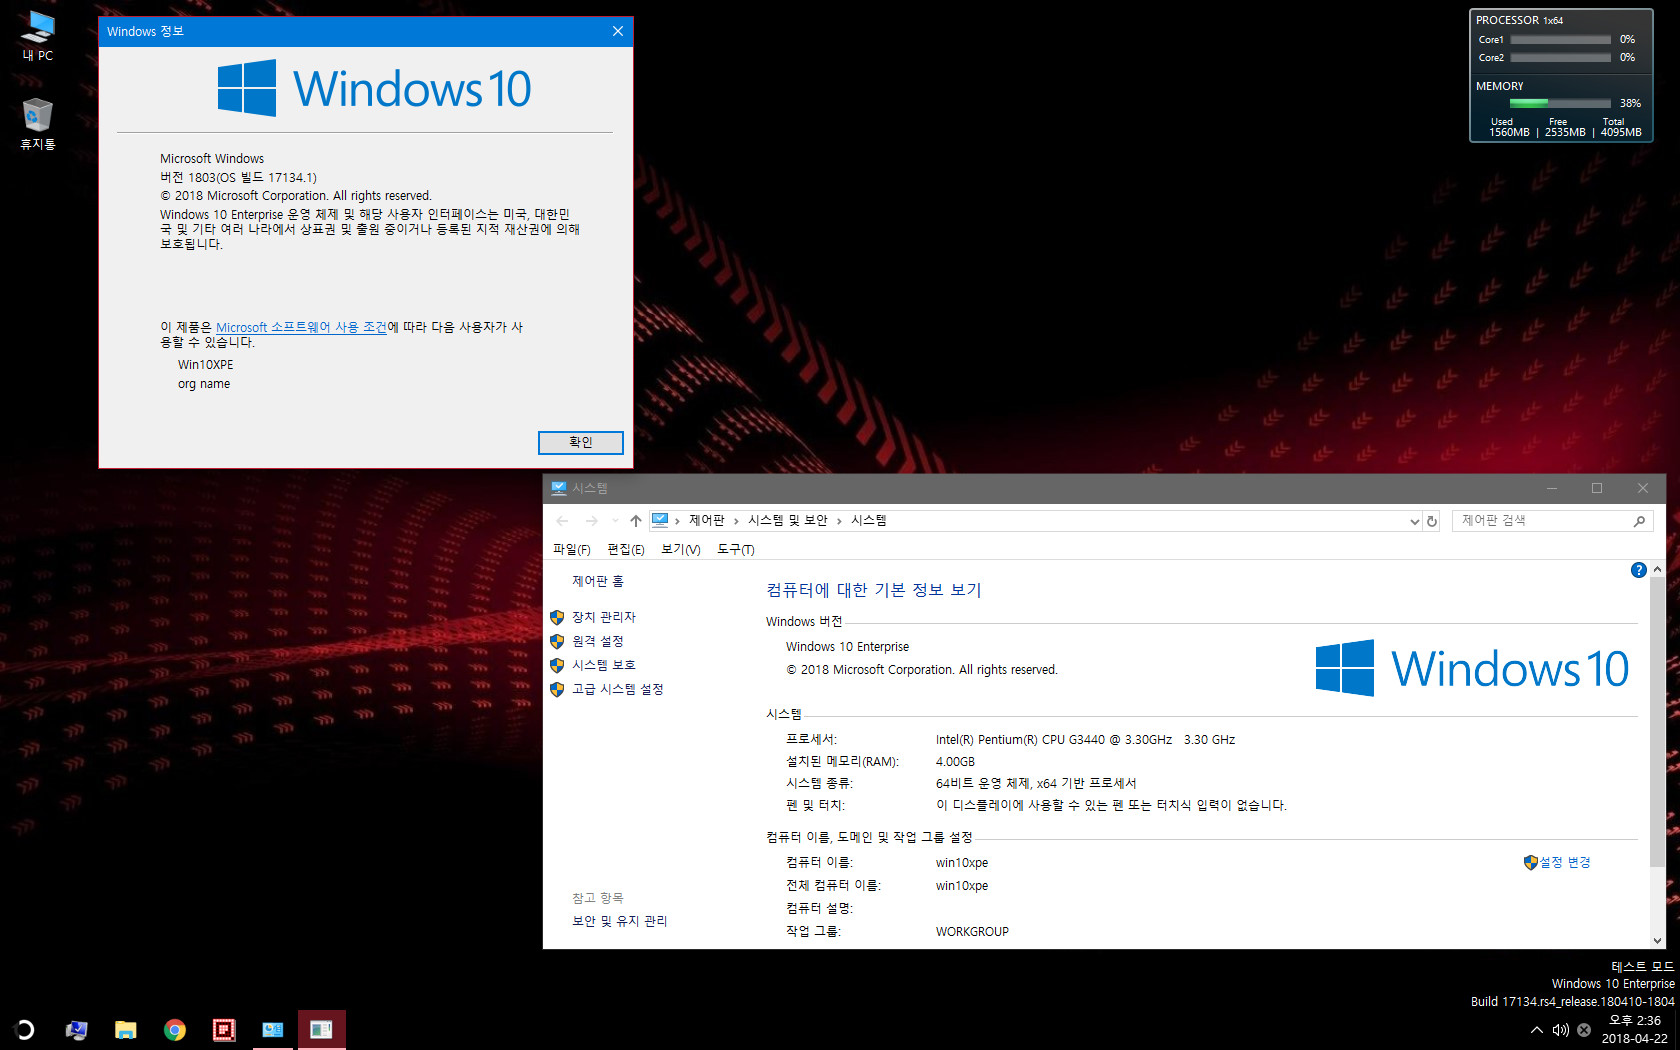Image resolution: width=1680 pixels, height=1050 pixels.
Task: Open 시스템 보호 link
Action: (x=604, y=665)
